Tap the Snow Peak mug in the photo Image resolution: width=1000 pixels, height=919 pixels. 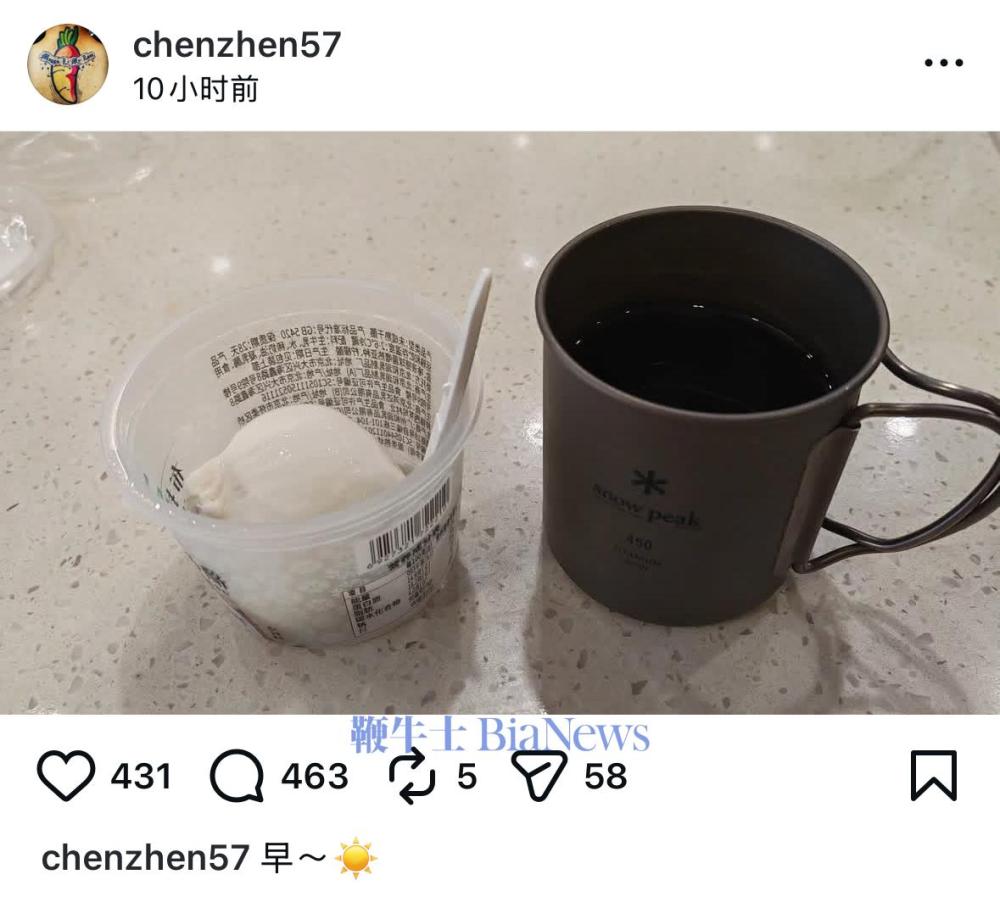click(759, 415)
